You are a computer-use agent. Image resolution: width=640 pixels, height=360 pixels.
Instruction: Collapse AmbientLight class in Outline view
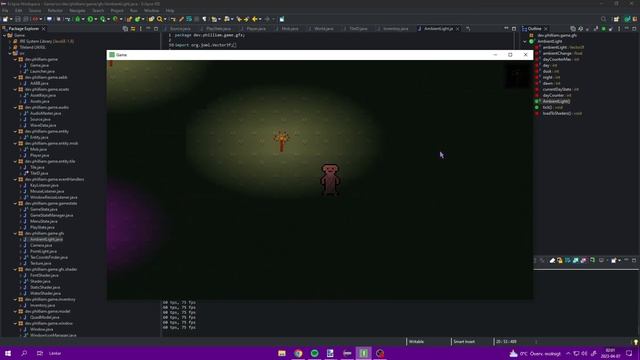pyautogui.click(x=525, y=41)
